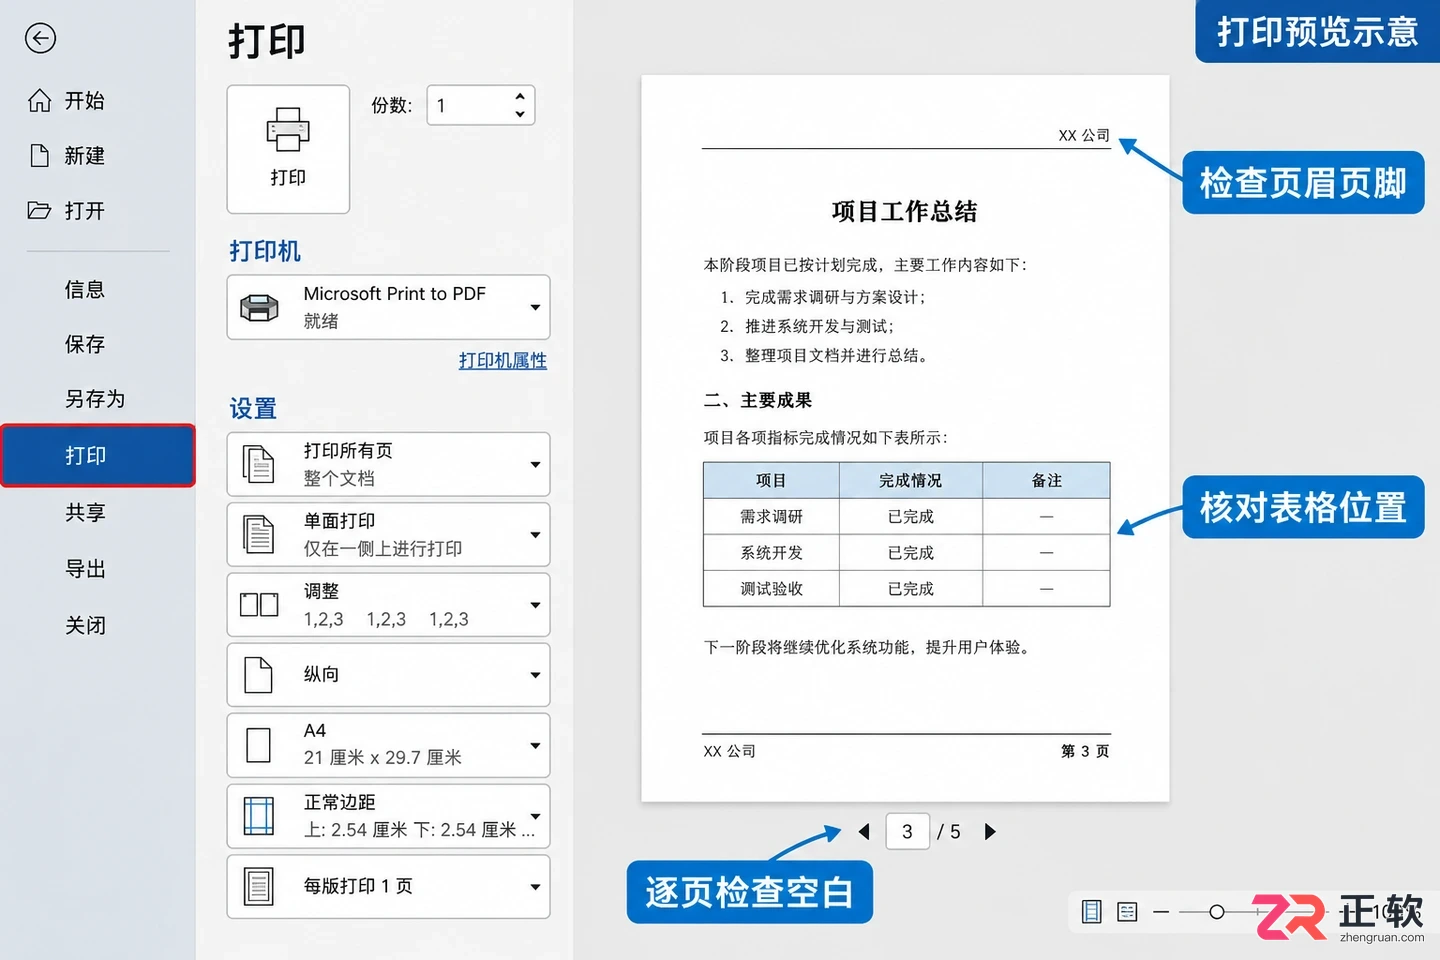Select 信息 in the sidebar menu
This screenshot has height=960, width=1440.
85,290
